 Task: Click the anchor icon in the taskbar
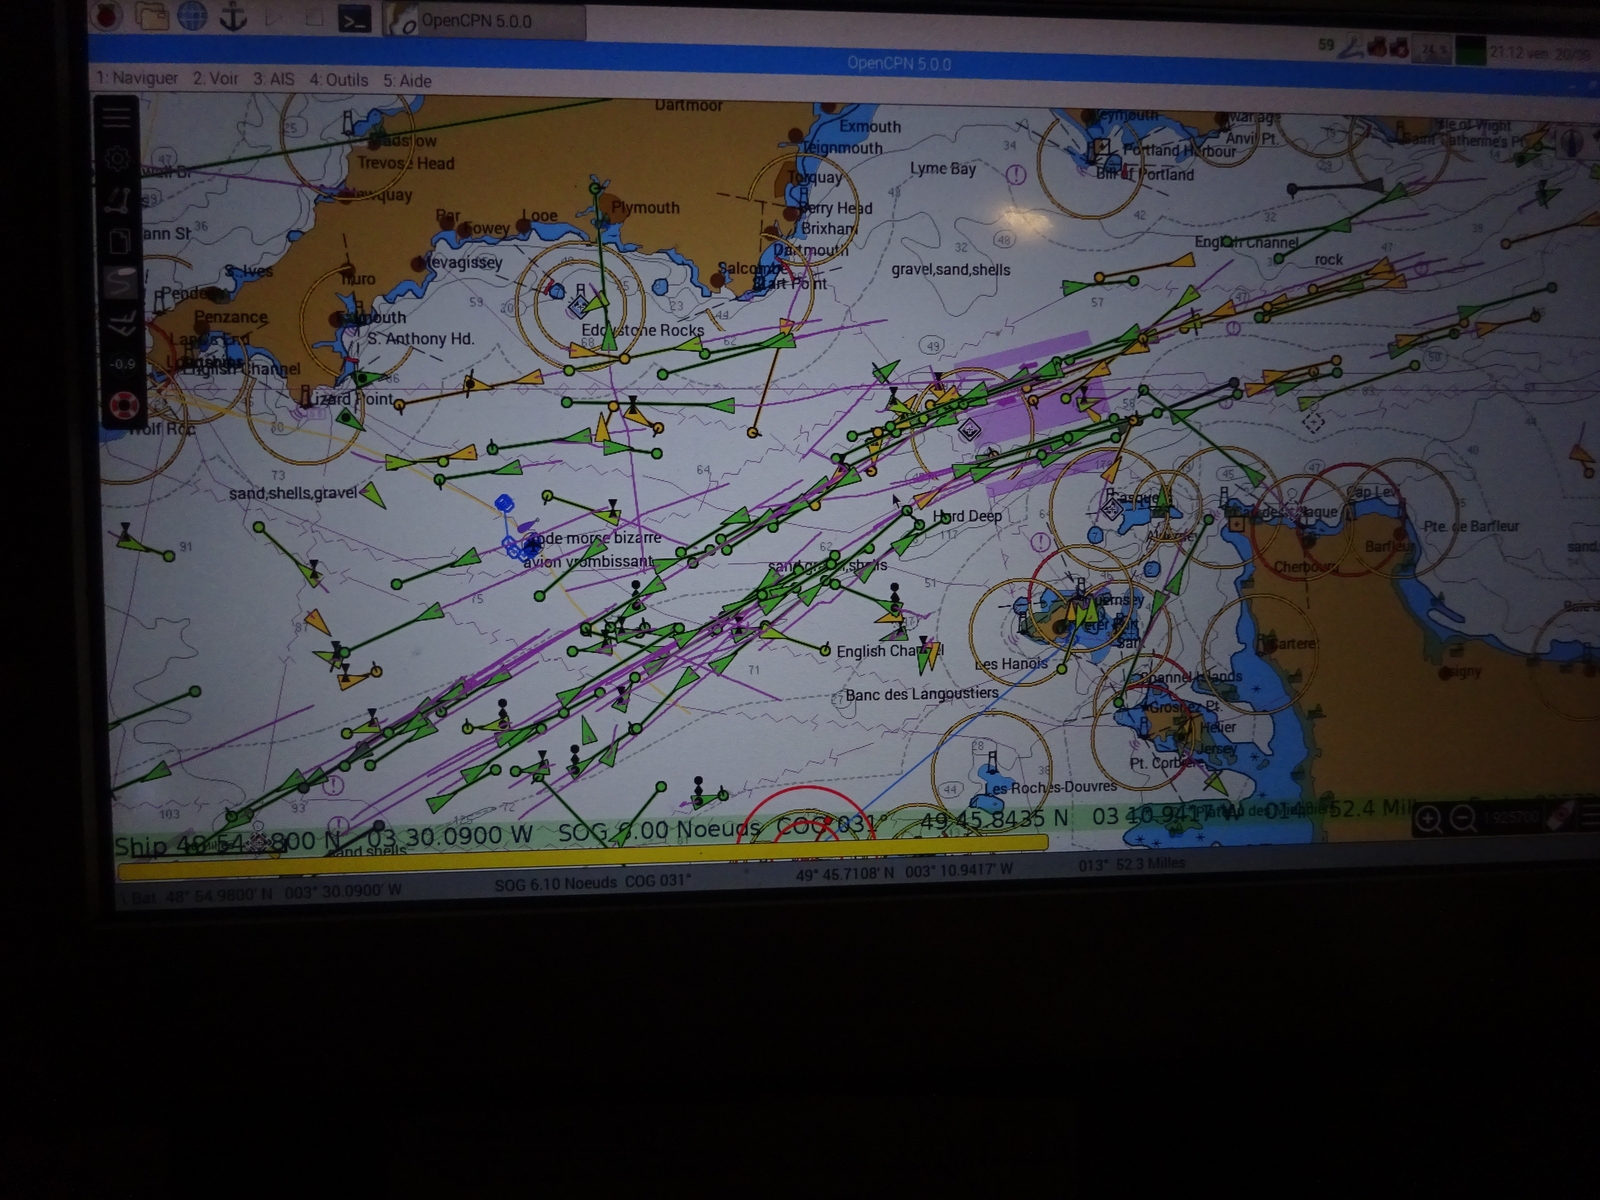coord(233,17)
